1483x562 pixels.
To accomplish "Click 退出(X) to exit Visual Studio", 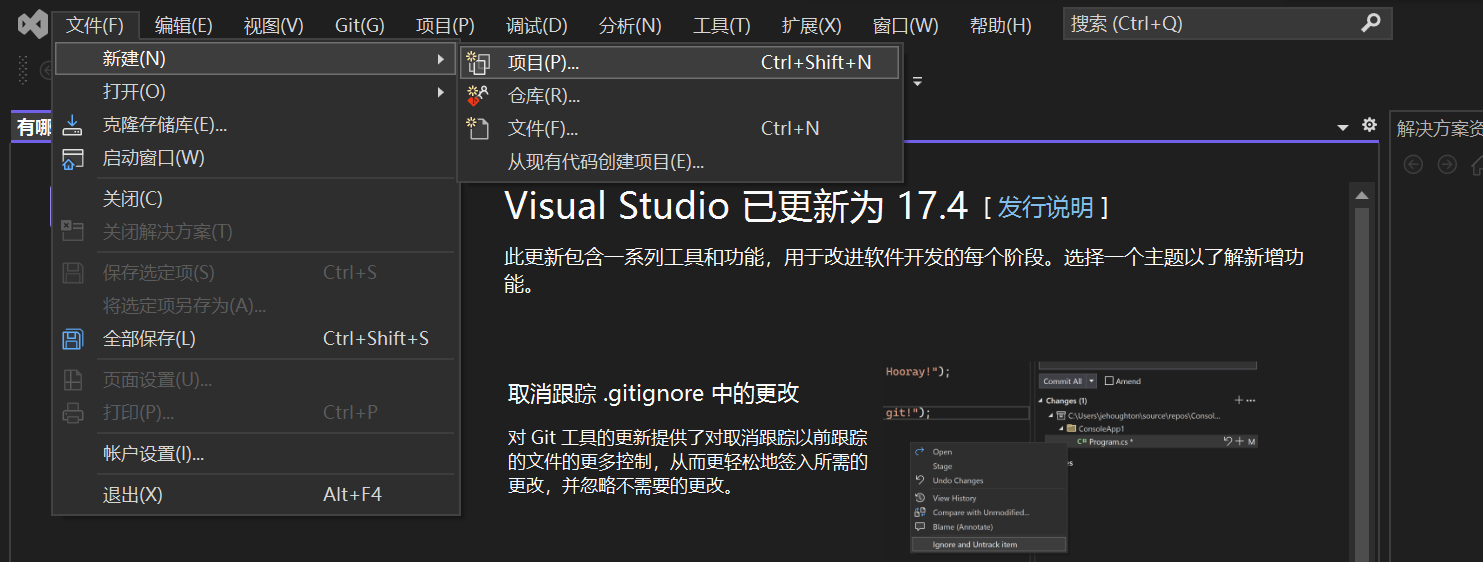I will click(132, 495).
